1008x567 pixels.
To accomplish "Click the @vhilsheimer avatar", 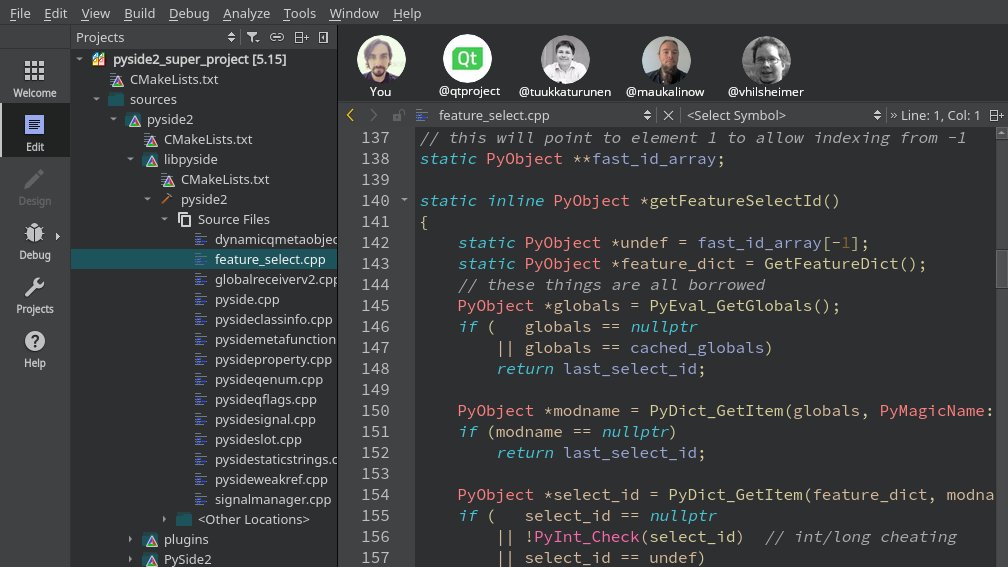I will (x=766, y=60).
